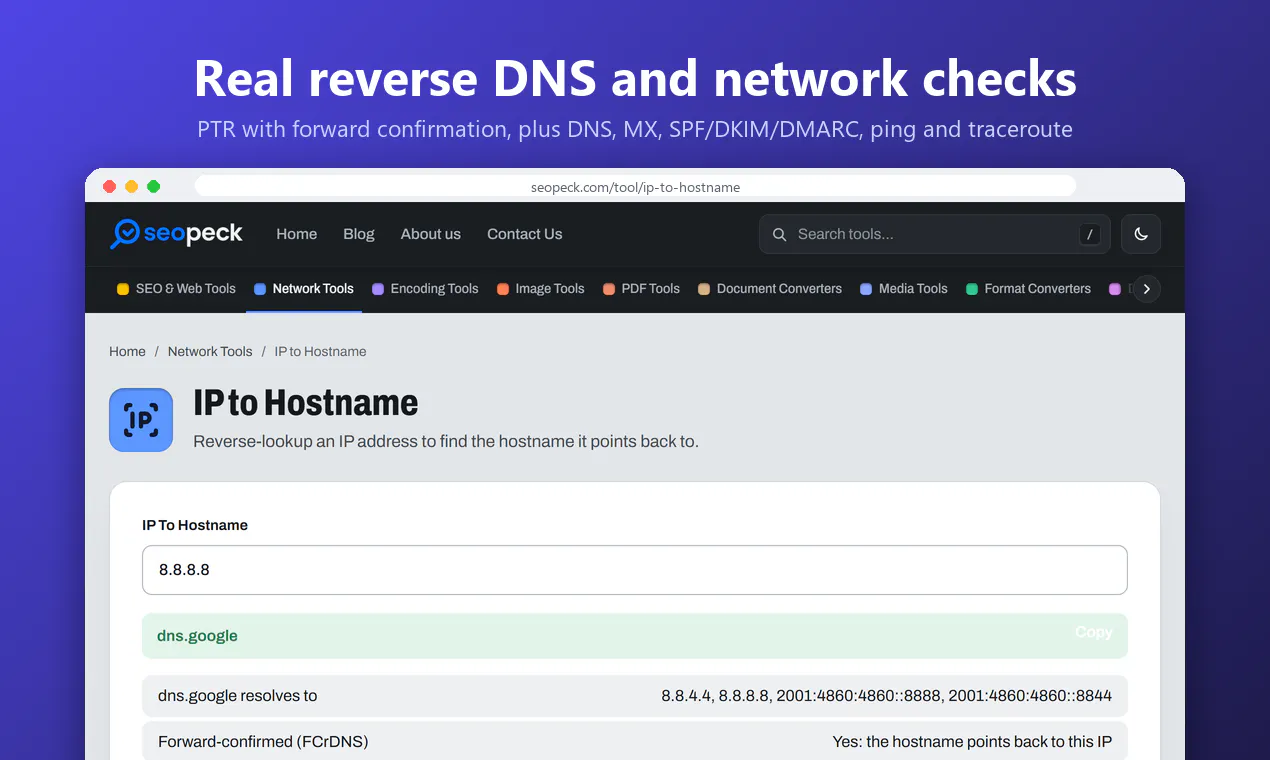The height and width of the screenshot is (760, 1270).
Task: Copy the dns.google hostname result
Action: pyautogui.click(x=1093, y=632)
